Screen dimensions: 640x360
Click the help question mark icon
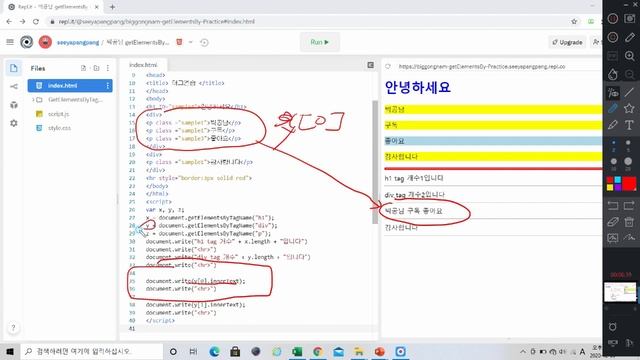click(x=13, y=328)
